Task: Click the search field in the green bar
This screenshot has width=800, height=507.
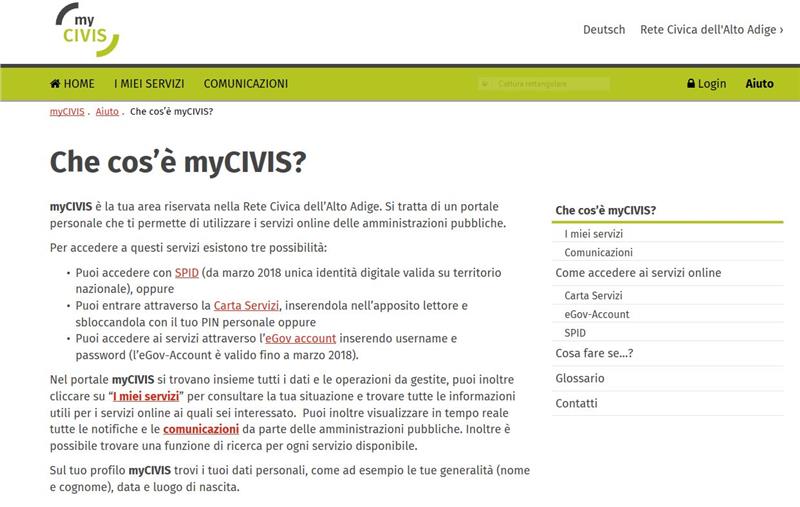Action: 550,84
